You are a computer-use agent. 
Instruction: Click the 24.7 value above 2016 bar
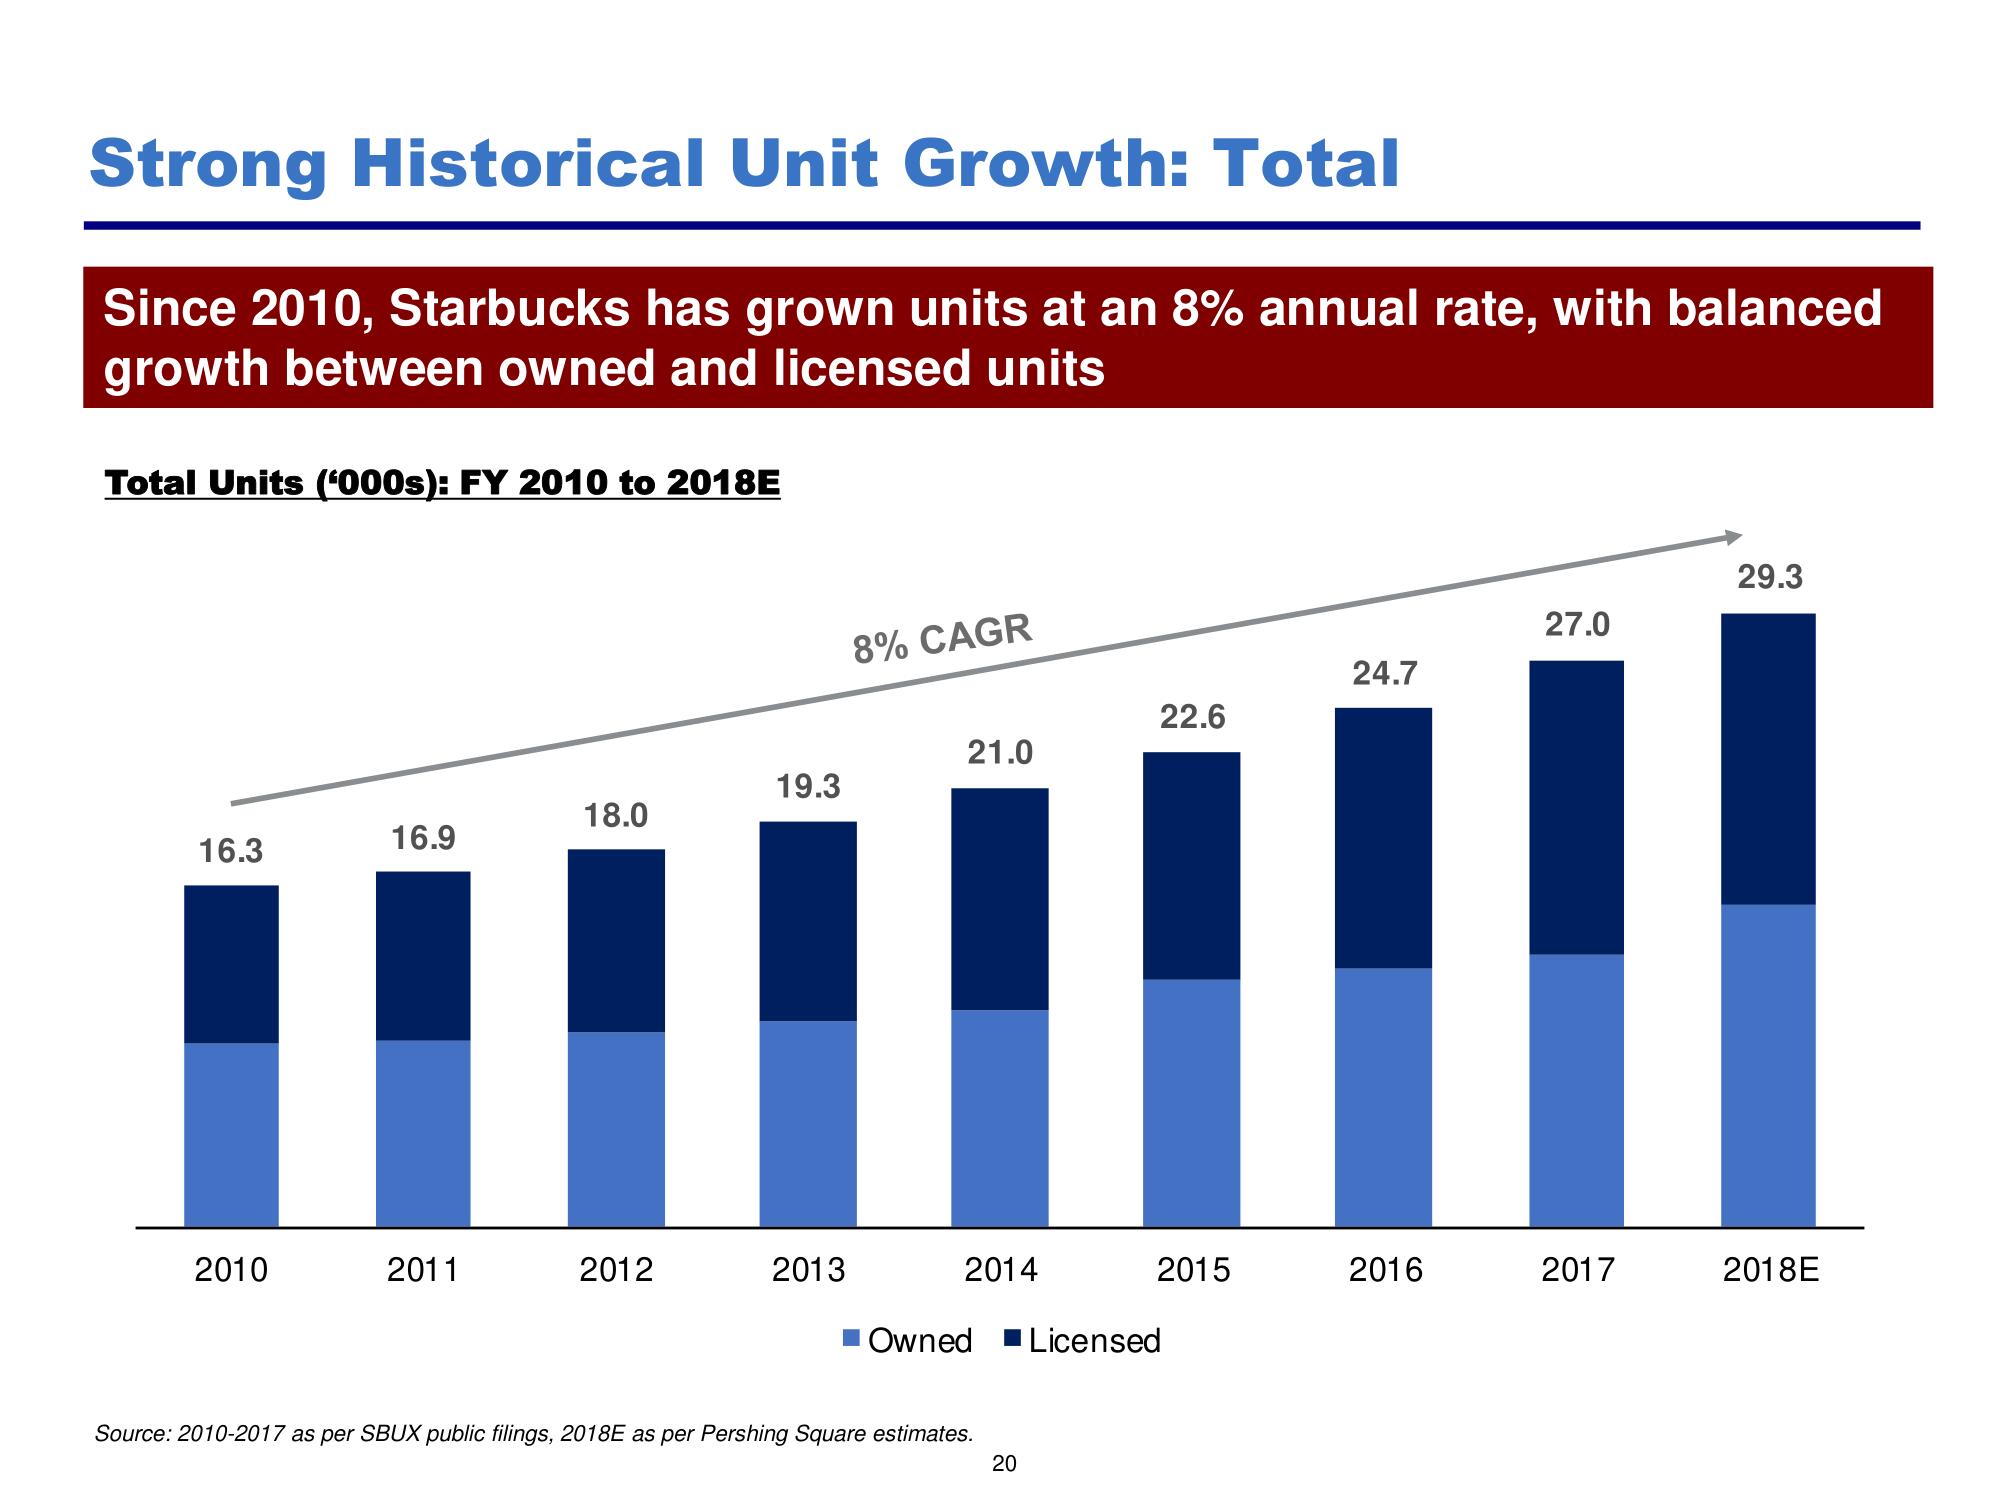tap(1385, 674)
